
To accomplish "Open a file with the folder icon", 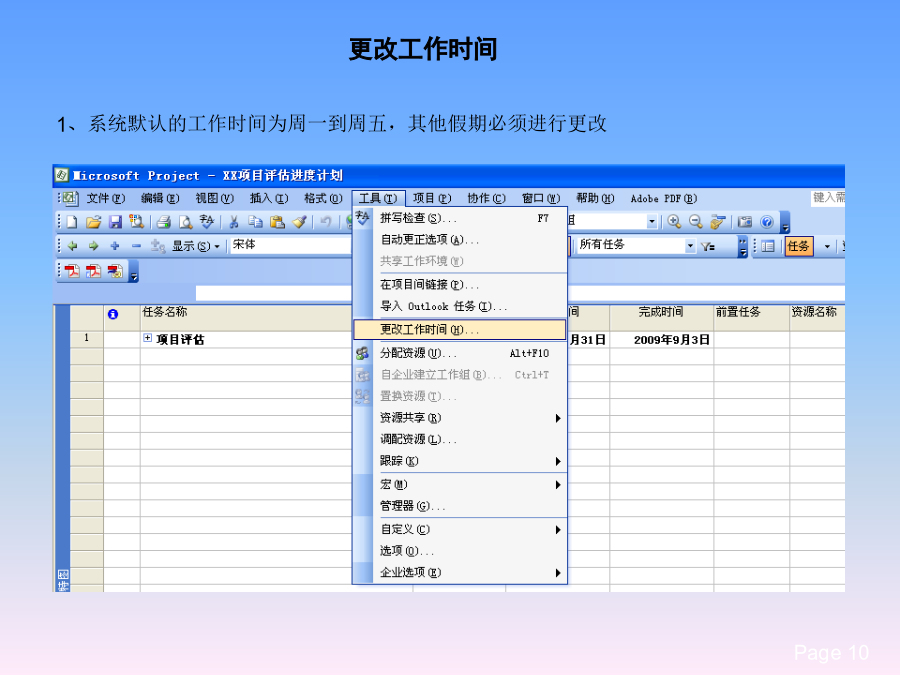I will 94,222.
